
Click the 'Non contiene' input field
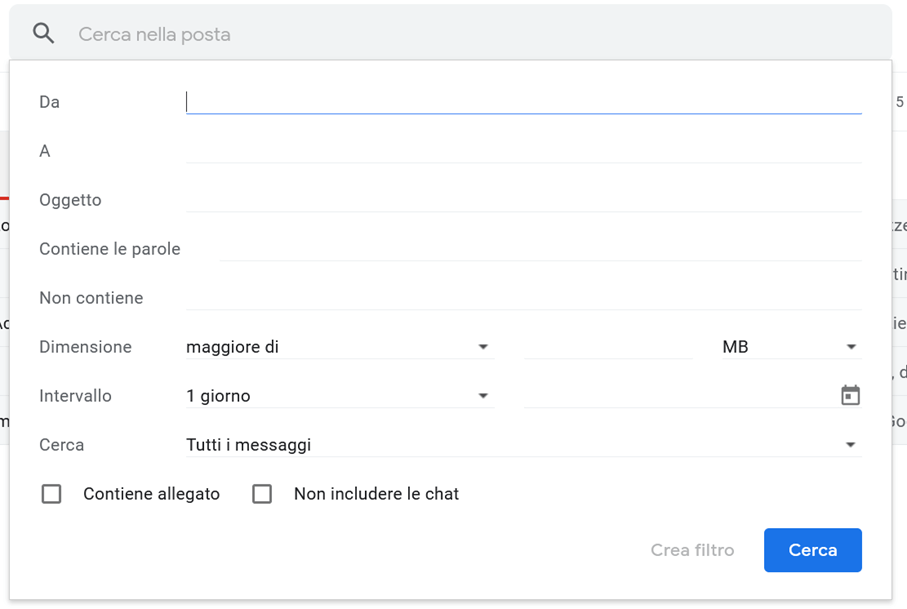(523, 298)
